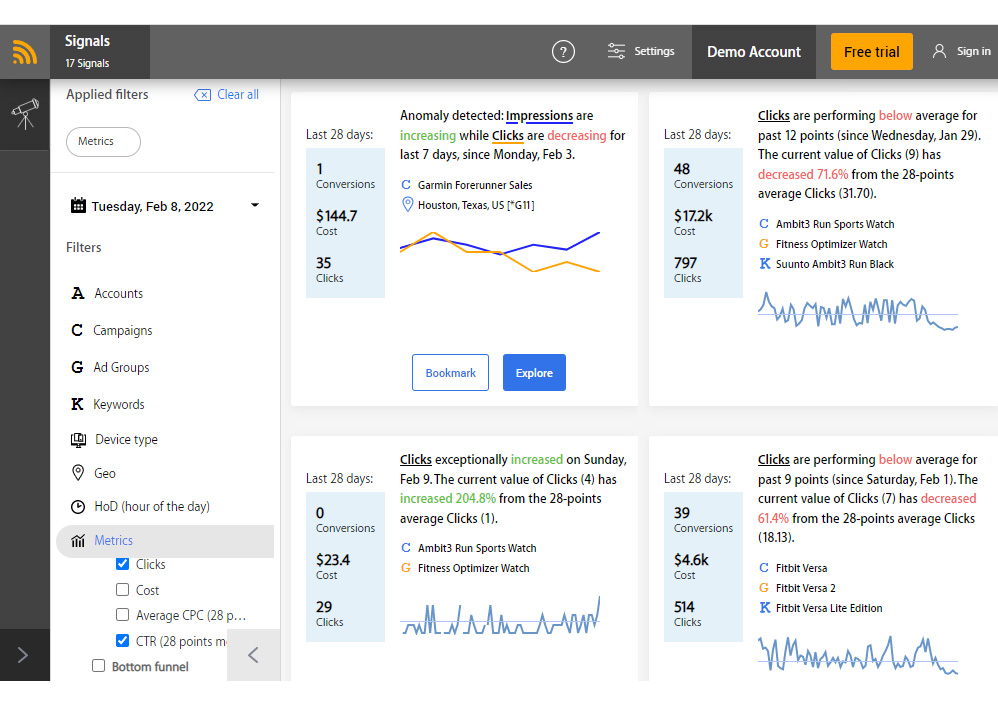Click the Geo location pin icon
The image size is (998, 705).
(78, 473)
